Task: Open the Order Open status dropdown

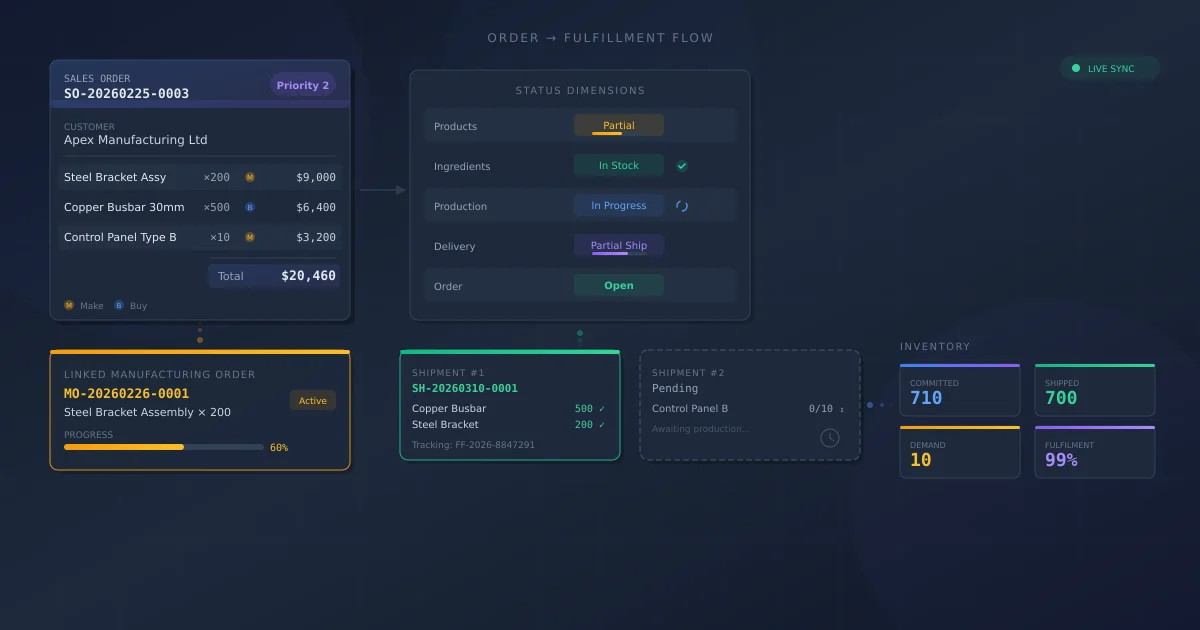Action: pos(618,285)
